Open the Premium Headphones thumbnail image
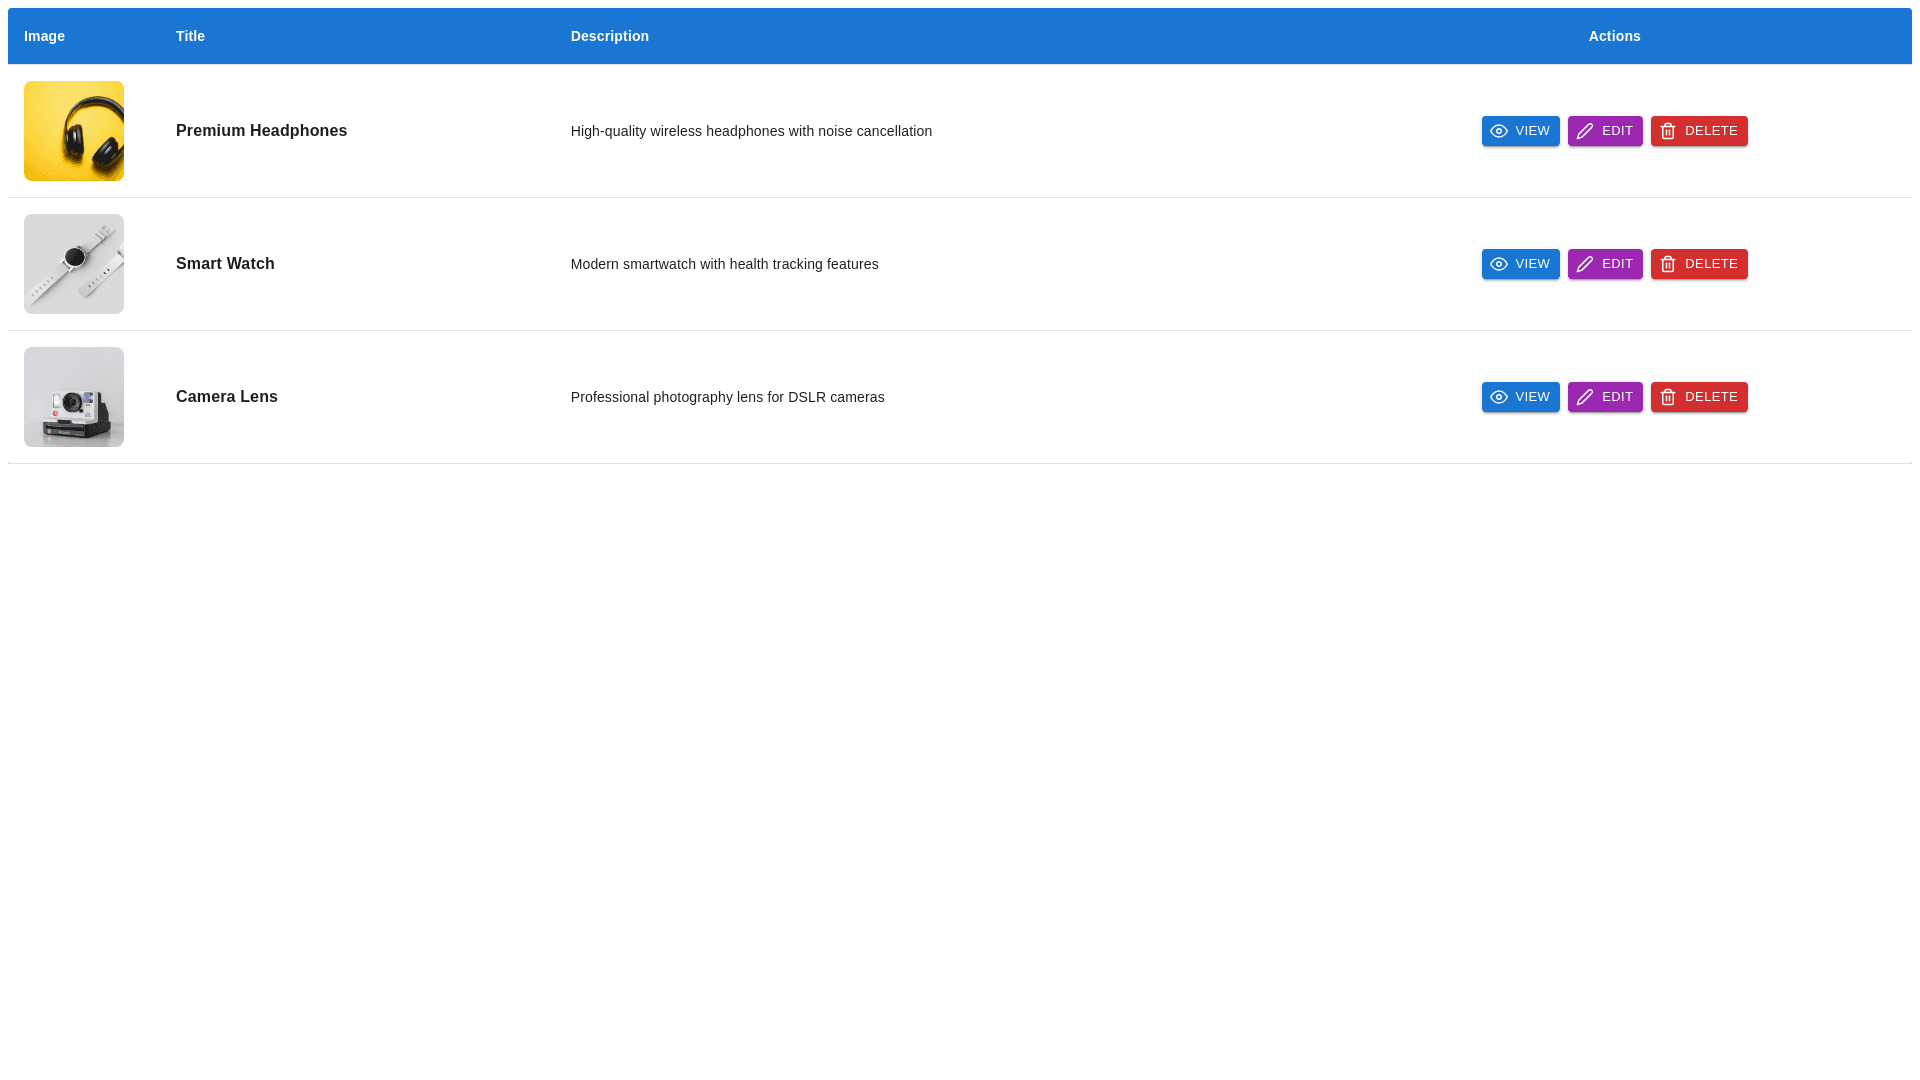 pos(74,131)
